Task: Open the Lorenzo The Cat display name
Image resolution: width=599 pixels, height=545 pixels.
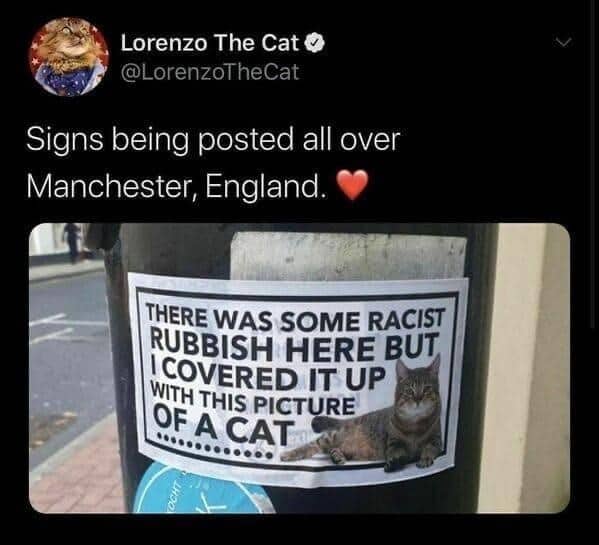Action: 209,43
